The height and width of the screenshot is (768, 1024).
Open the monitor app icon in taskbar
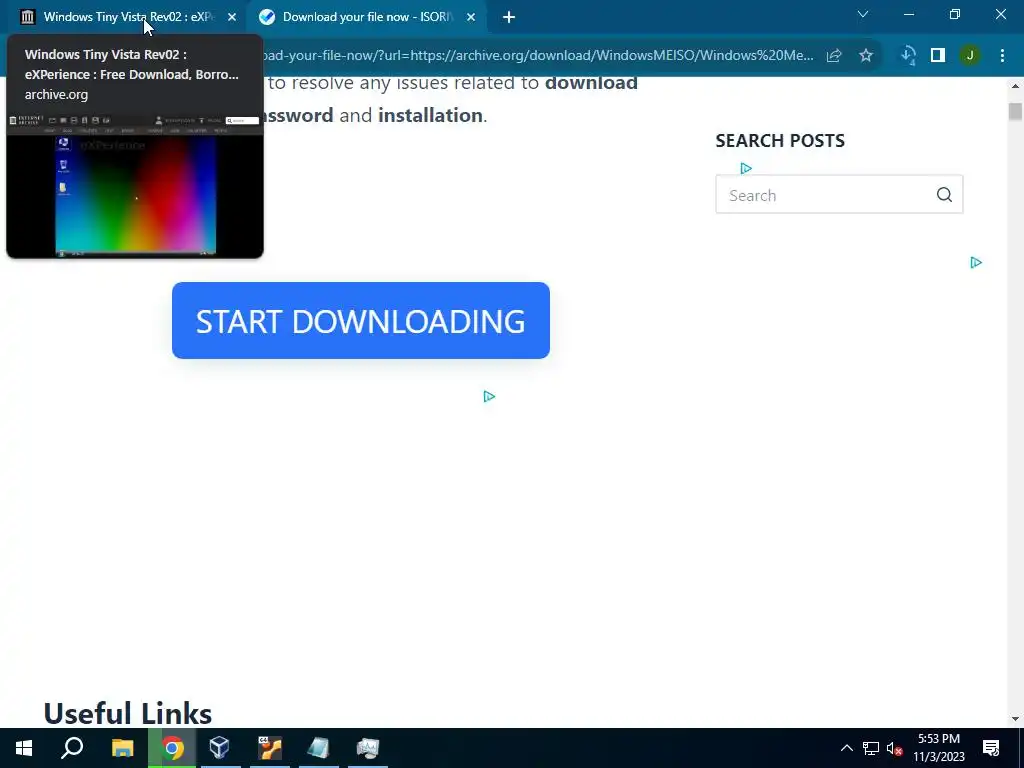(368, 748)
